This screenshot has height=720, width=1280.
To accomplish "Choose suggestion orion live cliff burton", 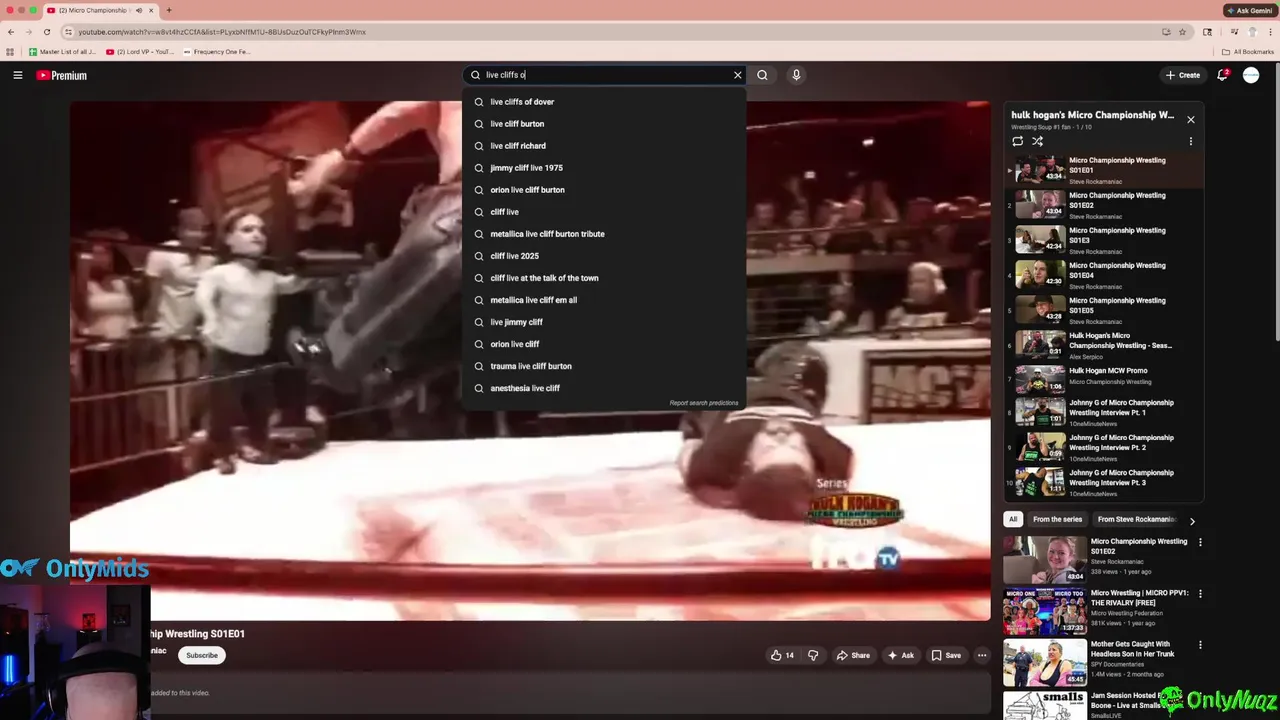I will click(604, 190).
